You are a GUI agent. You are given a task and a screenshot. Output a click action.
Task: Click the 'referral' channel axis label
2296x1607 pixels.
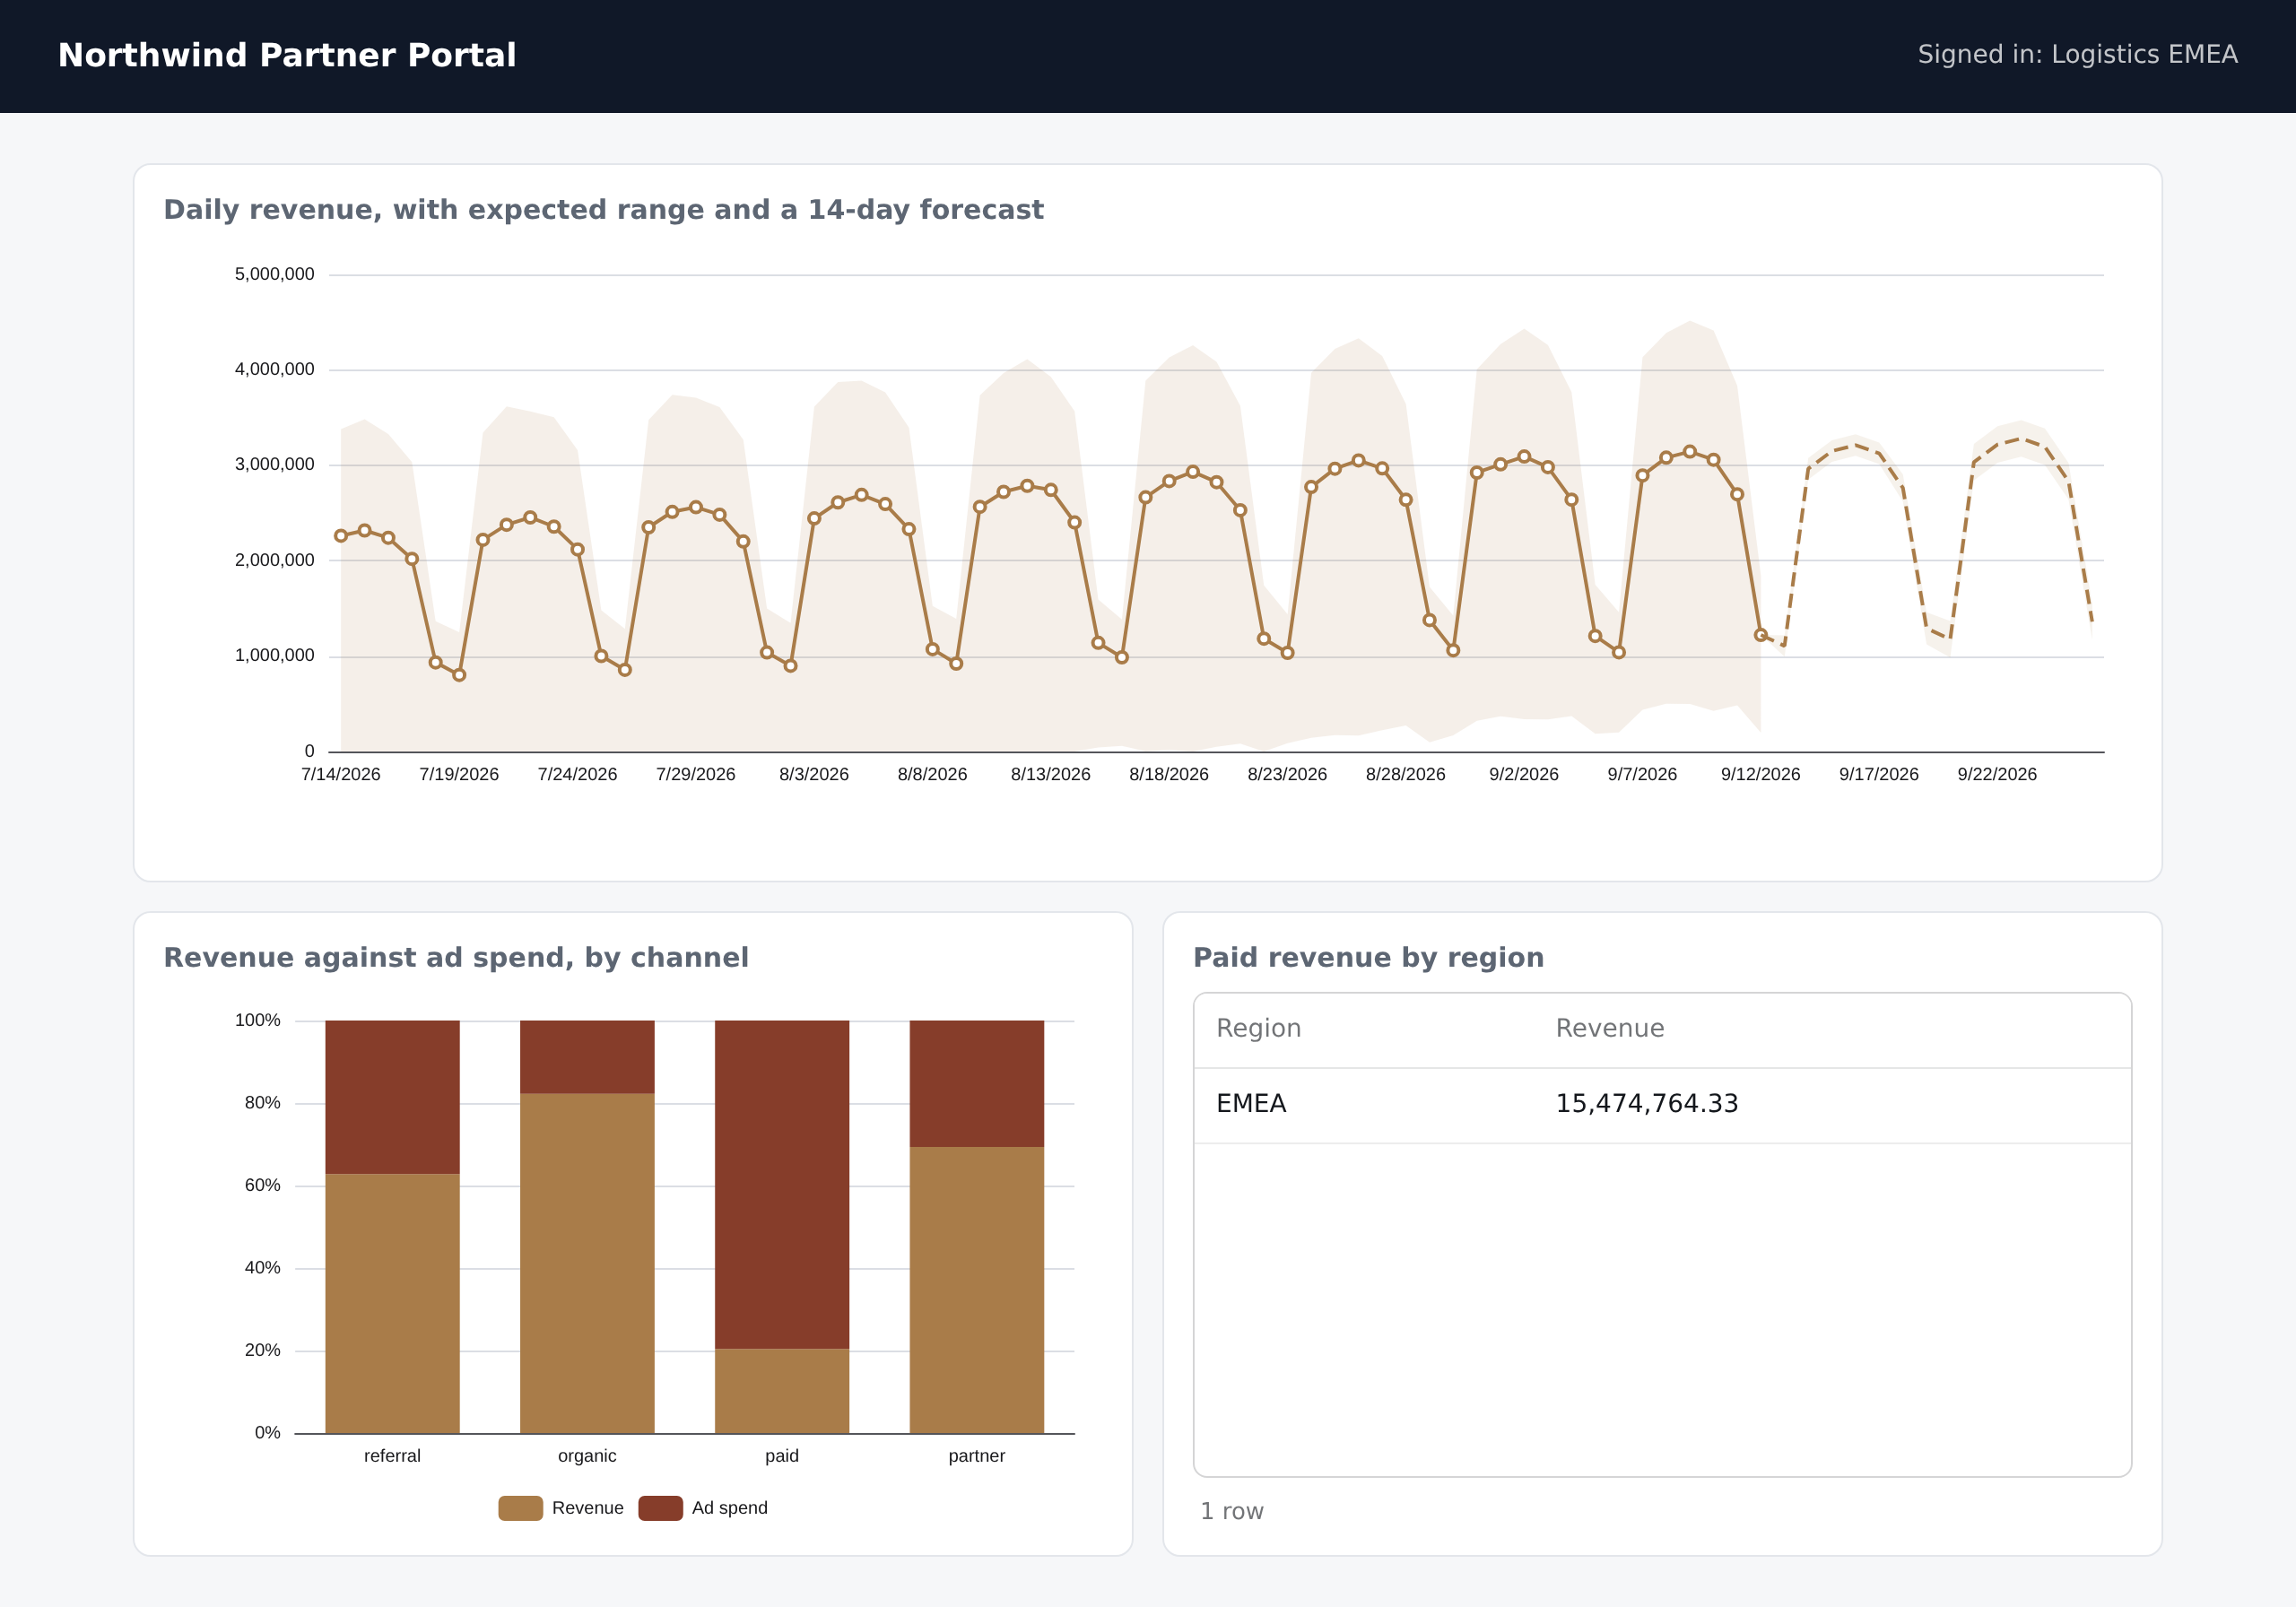(392, 1456)
